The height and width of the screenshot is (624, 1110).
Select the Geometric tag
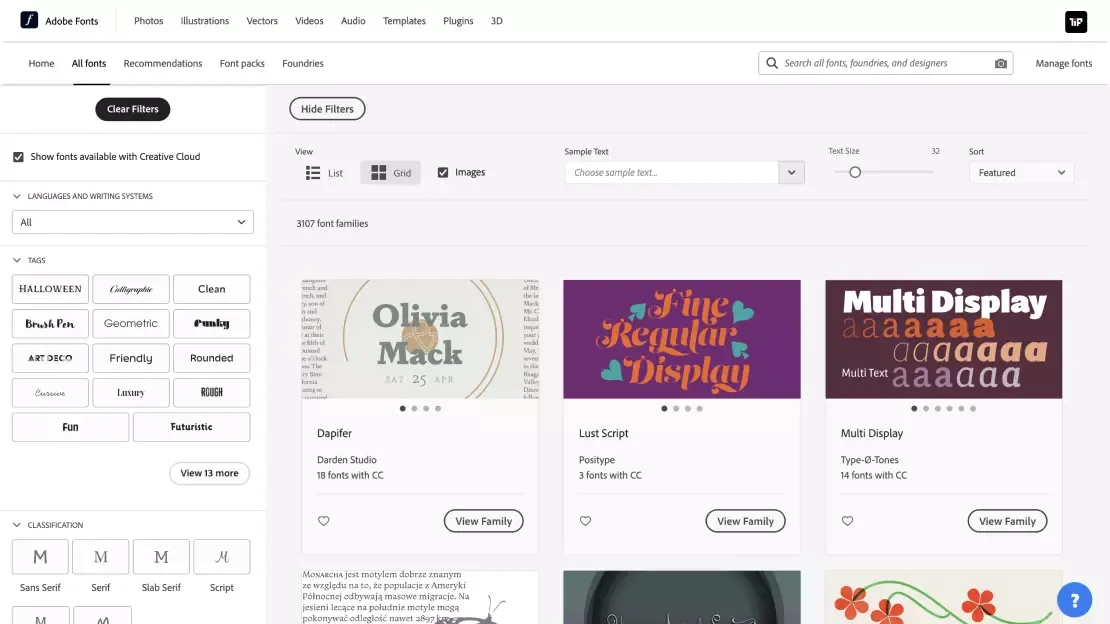[131, 324]
